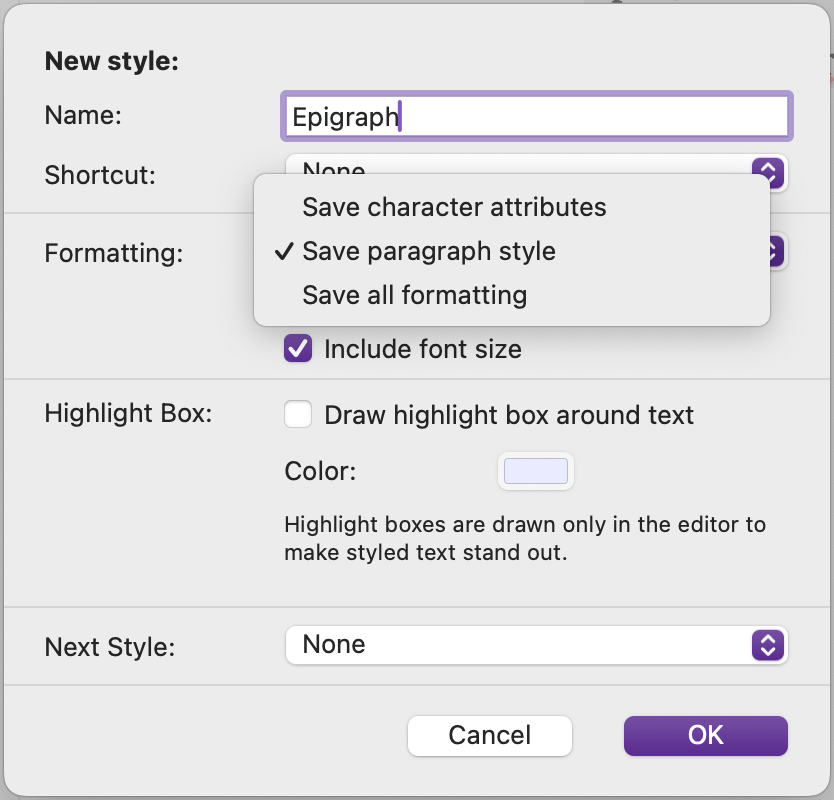Viewport: 834px width, 800px height.
Task: Open the Next Style "None" dropdown
Action: [520, 645]
